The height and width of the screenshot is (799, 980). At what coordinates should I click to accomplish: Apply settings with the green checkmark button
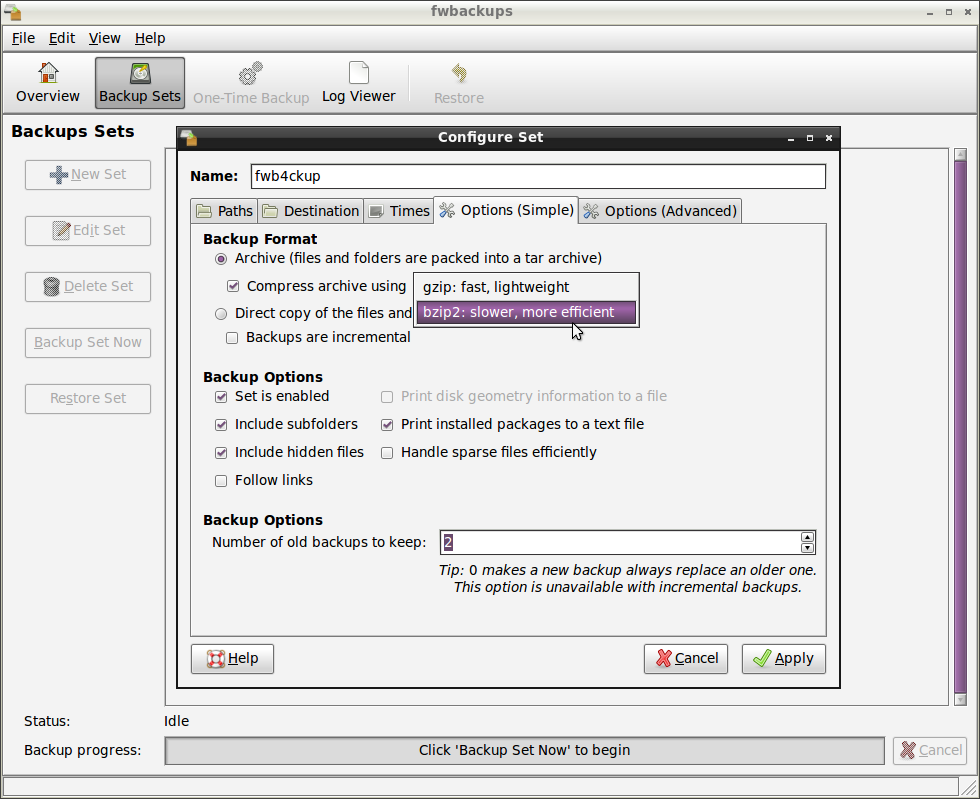tap(783, 658)
